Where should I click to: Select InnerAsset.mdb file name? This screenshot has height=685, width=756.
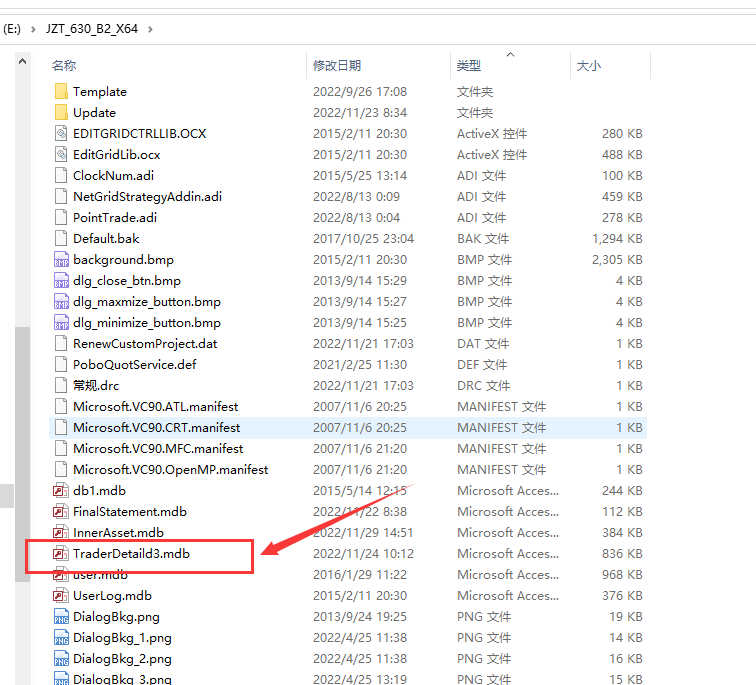coord(119,533)
